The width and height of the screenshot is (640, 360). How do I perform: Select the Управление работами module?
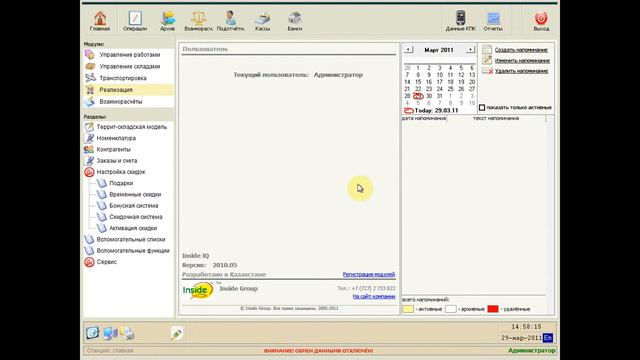point(129,55)
